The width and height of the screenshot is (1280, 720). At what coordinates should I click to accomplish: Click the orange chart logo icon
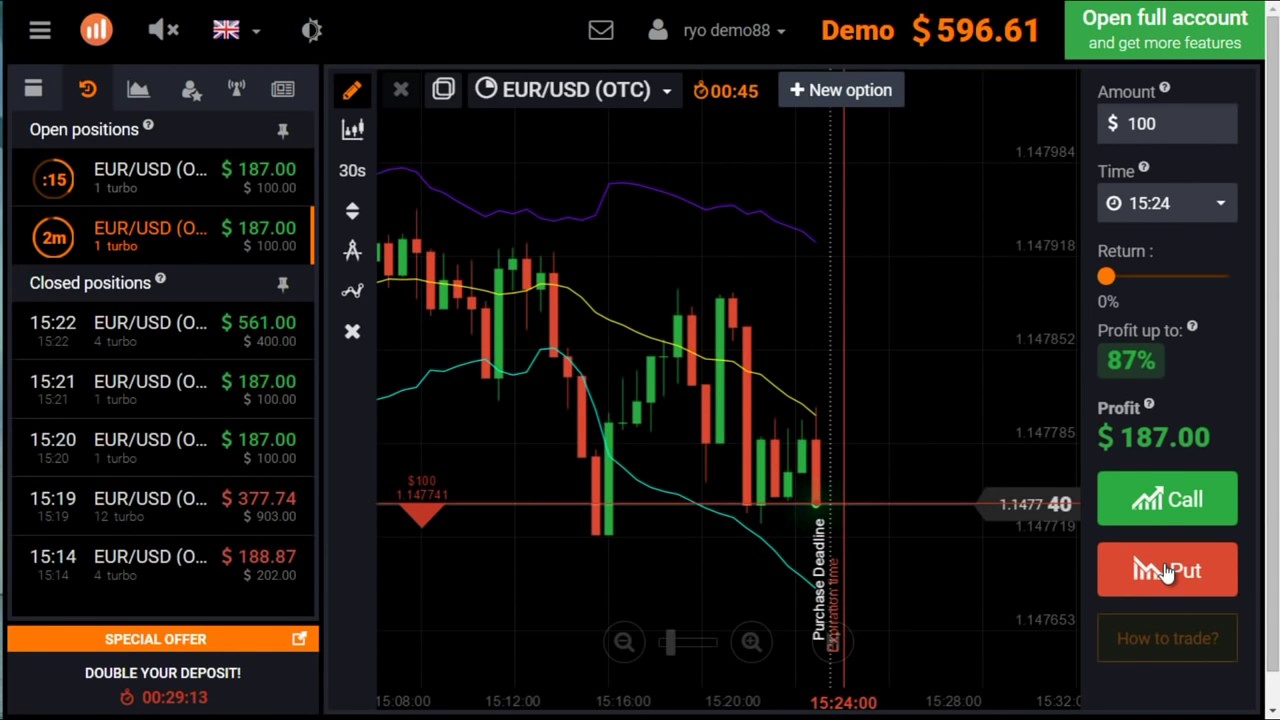pyautogui.click(x=96, y=30)
